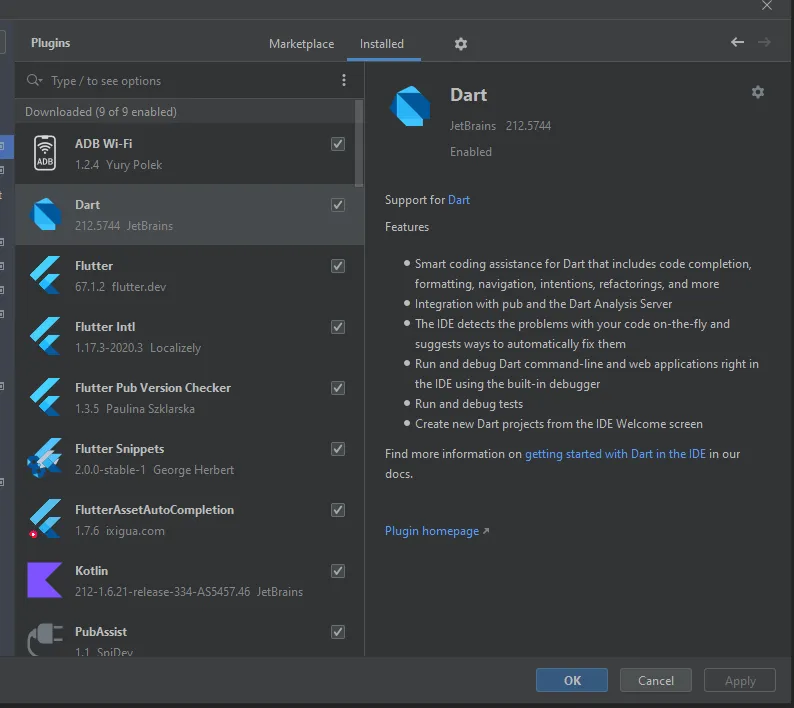794x708 pixels.
Task: Select the 'Flutter Snippets' plugin name
Action: [x=120, y=449]
